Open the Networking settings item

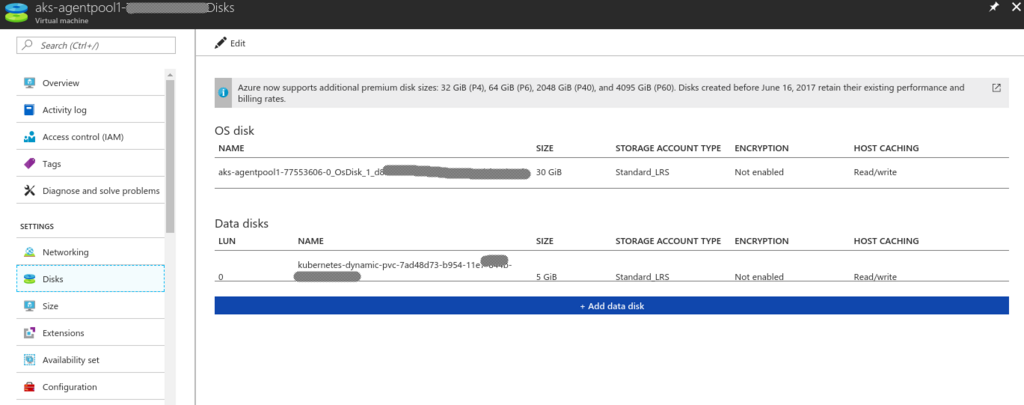(x=90, y=252)
